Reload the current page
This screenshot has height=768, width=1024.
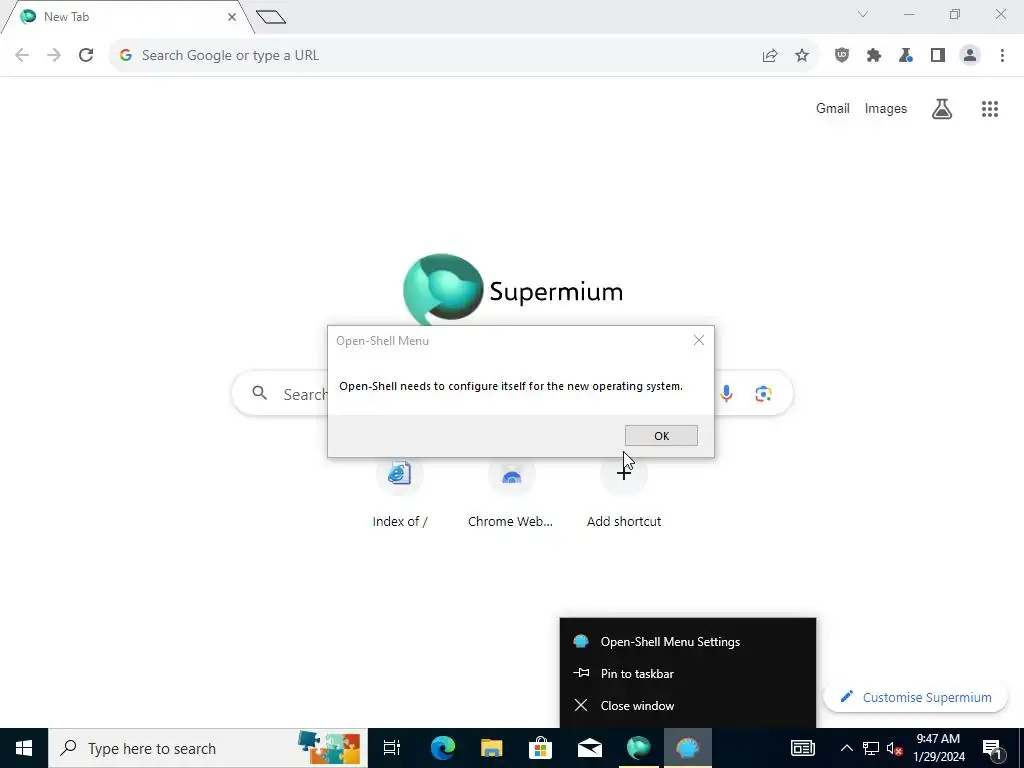(86, 56)
